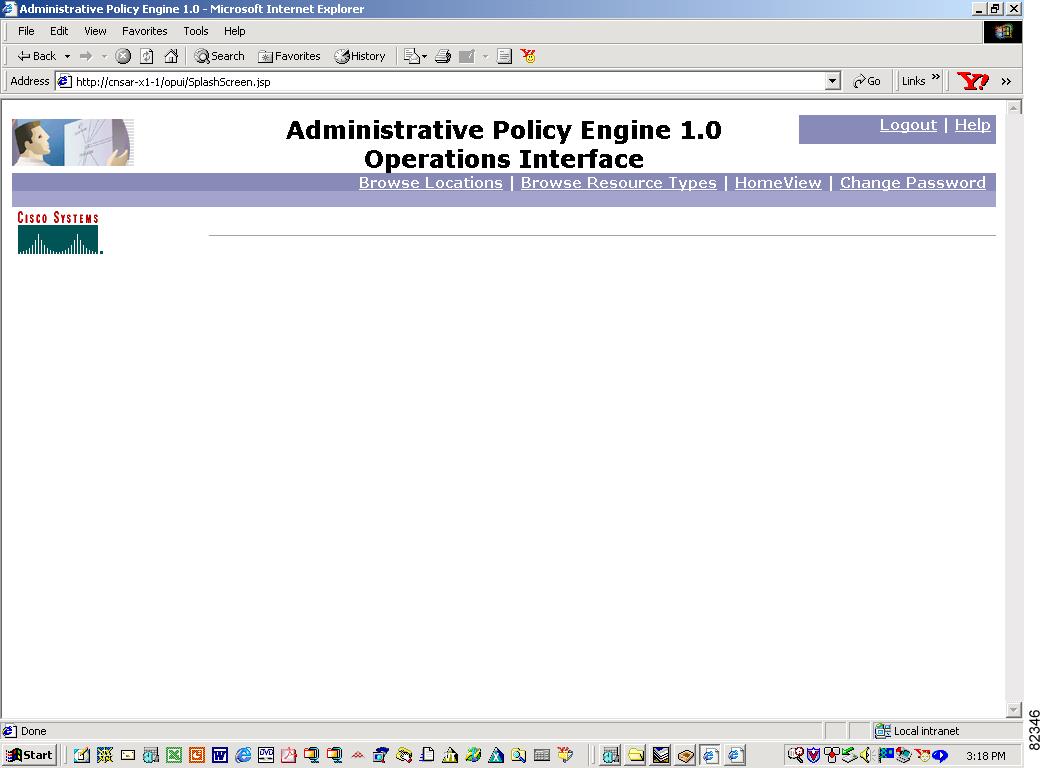Open the Mail icon dropdown arrow
The height and width of the screenshot is (768, 1042).
(425, 56)
